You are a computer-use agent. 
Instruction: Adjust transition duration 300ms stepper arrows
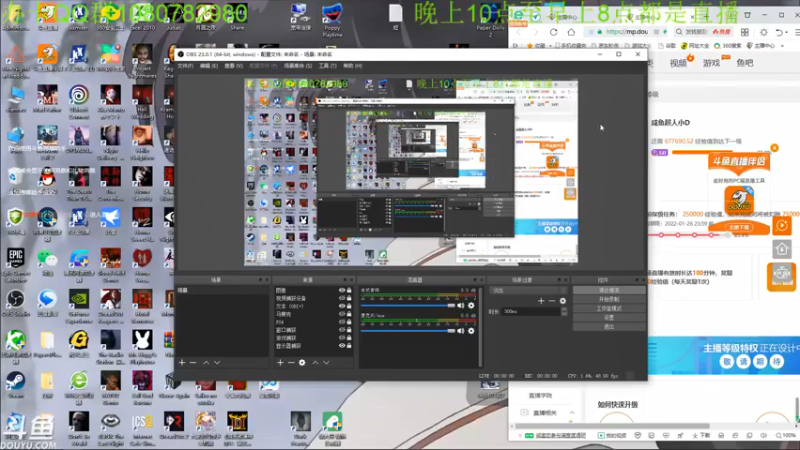point(564,311)
